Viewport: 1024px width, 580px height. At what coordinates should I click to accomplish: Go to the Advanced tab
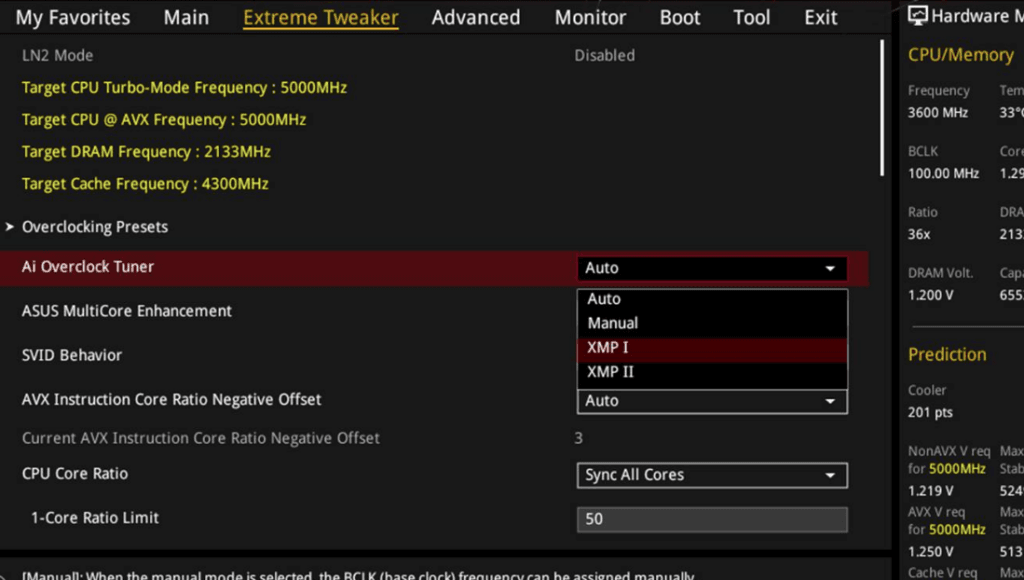click(x=475, y=18)
